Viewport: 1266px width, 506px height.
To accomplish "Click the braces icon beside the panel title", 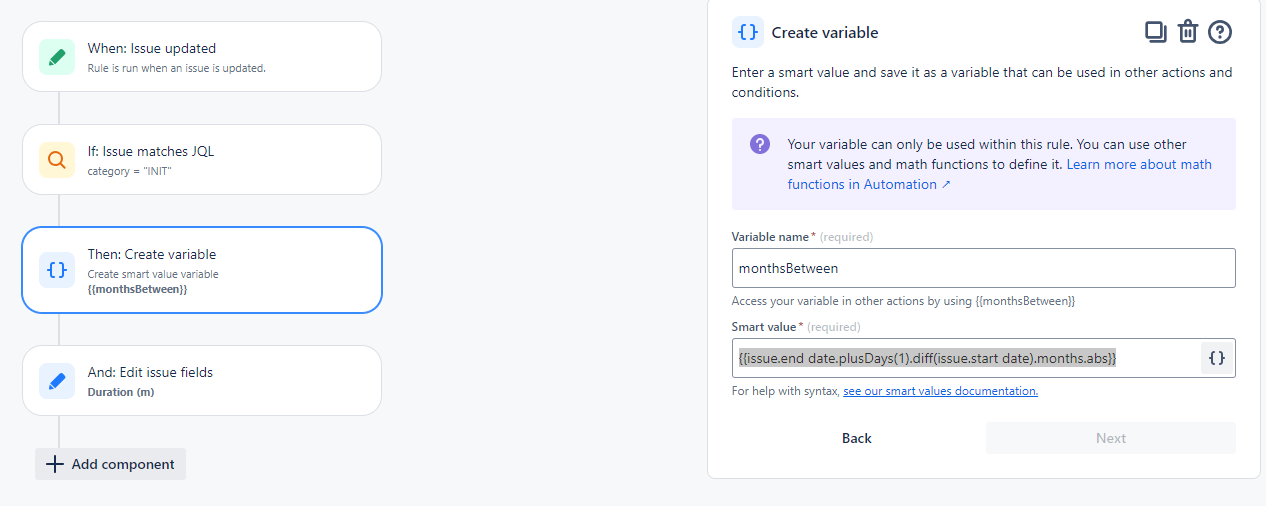I will [748, 32].
